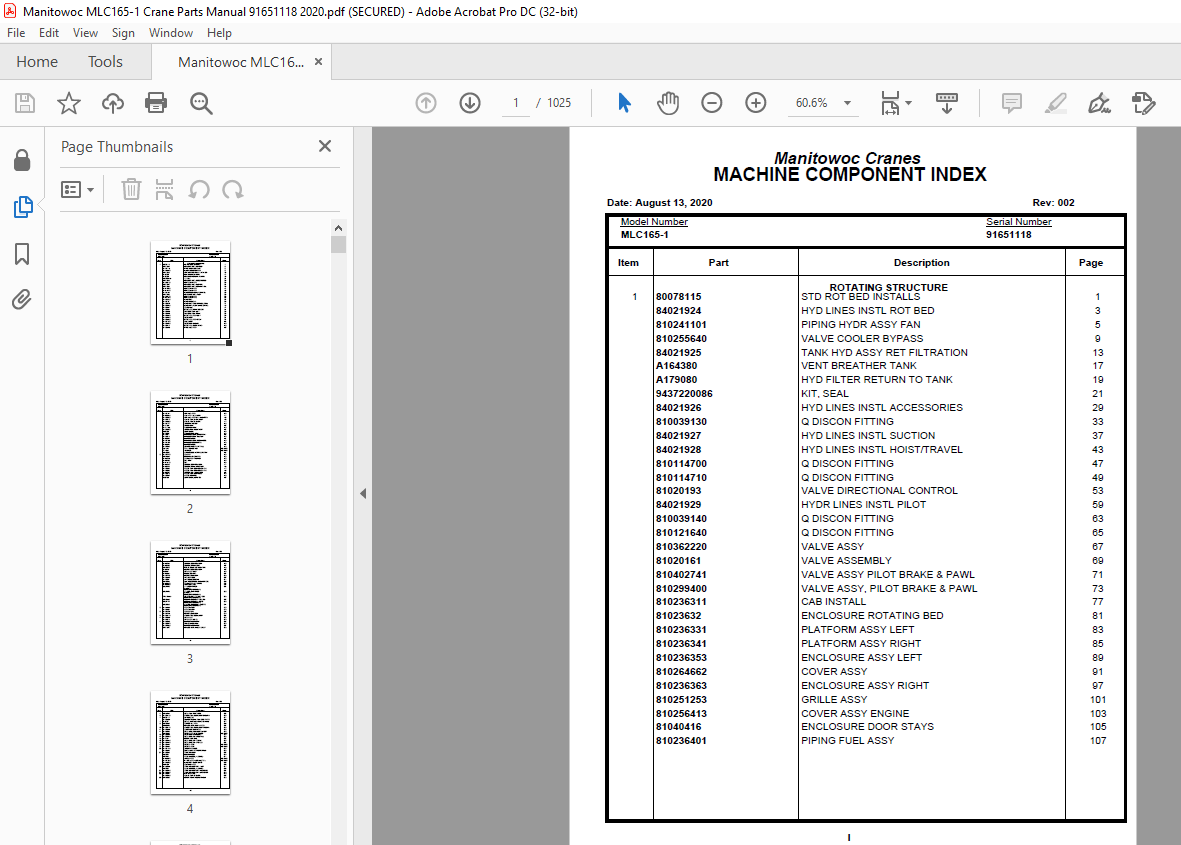Select the Highlight text pen tool

(x=1056, y=102)
